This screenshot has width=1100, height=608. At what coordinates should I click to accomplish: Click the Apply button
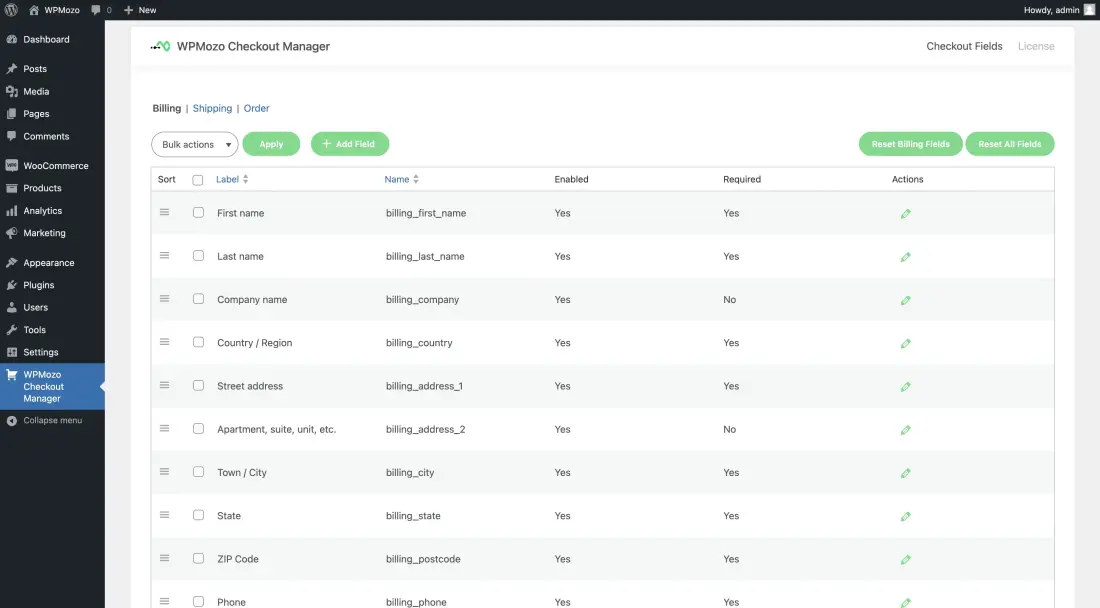(x=271, y=144)
